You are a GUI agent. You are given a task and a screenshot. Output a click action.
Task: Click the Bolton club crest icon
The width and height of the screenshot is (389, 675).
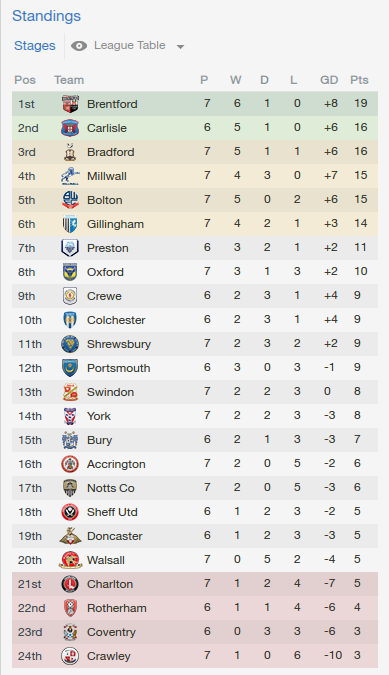click(70, 200)
